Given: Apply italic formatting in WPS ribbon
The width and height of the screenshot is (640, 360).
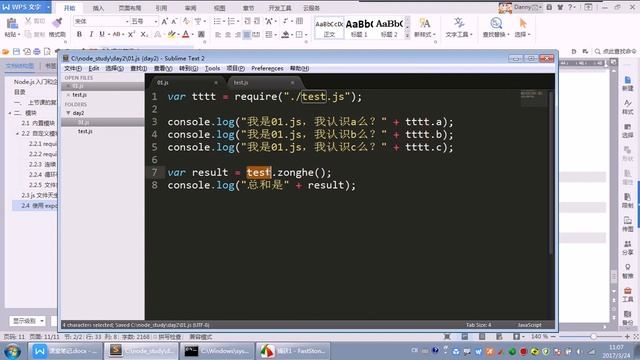Looking at the screenshot, I should (x=91, y=35).
